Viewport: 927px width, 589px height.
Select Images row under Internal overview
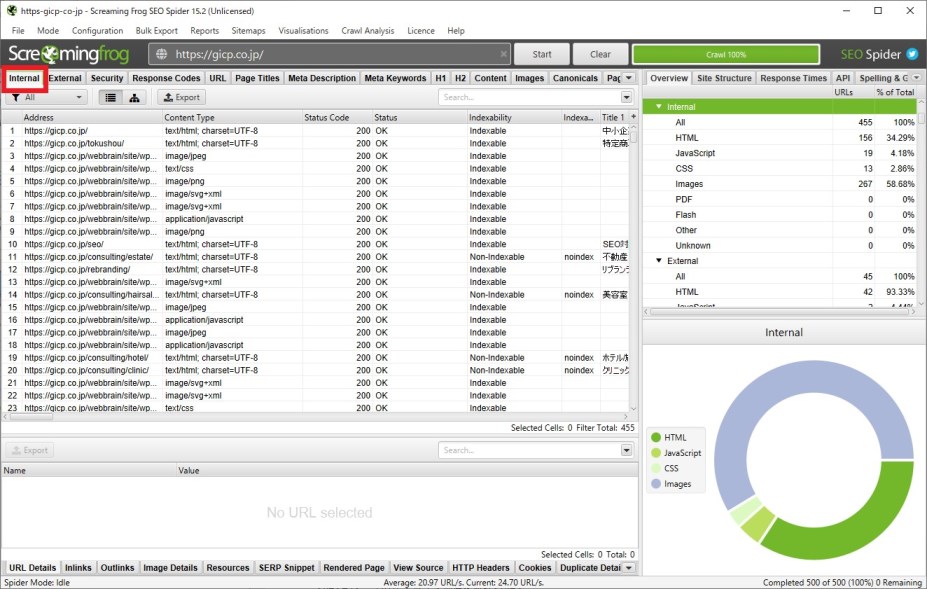pyautogui.click(x=780, y=184)
